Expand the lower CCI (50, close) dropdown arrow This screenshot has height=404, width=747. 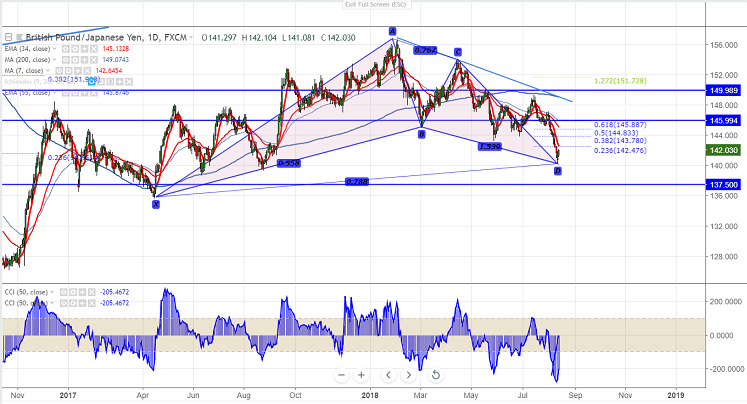(52, 303)
